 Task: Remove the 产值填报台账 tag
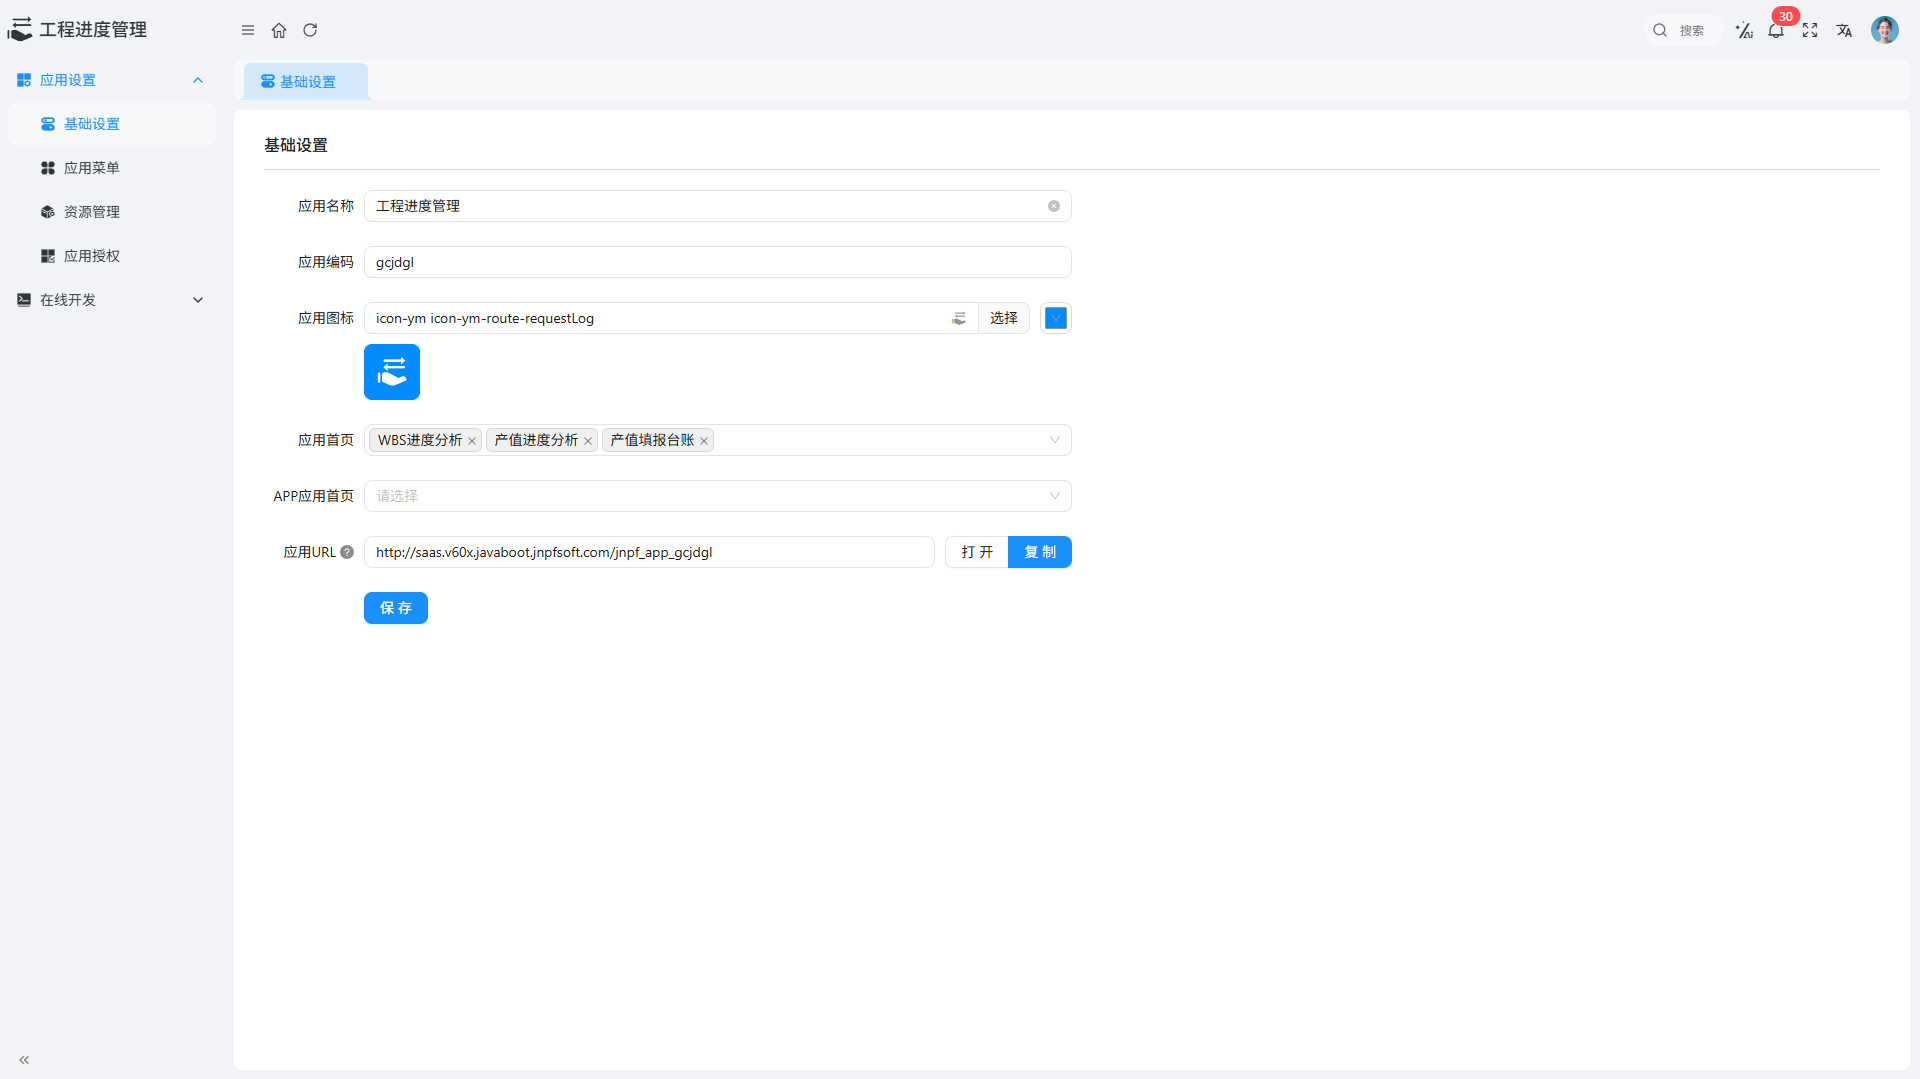[x=704, y=441]
